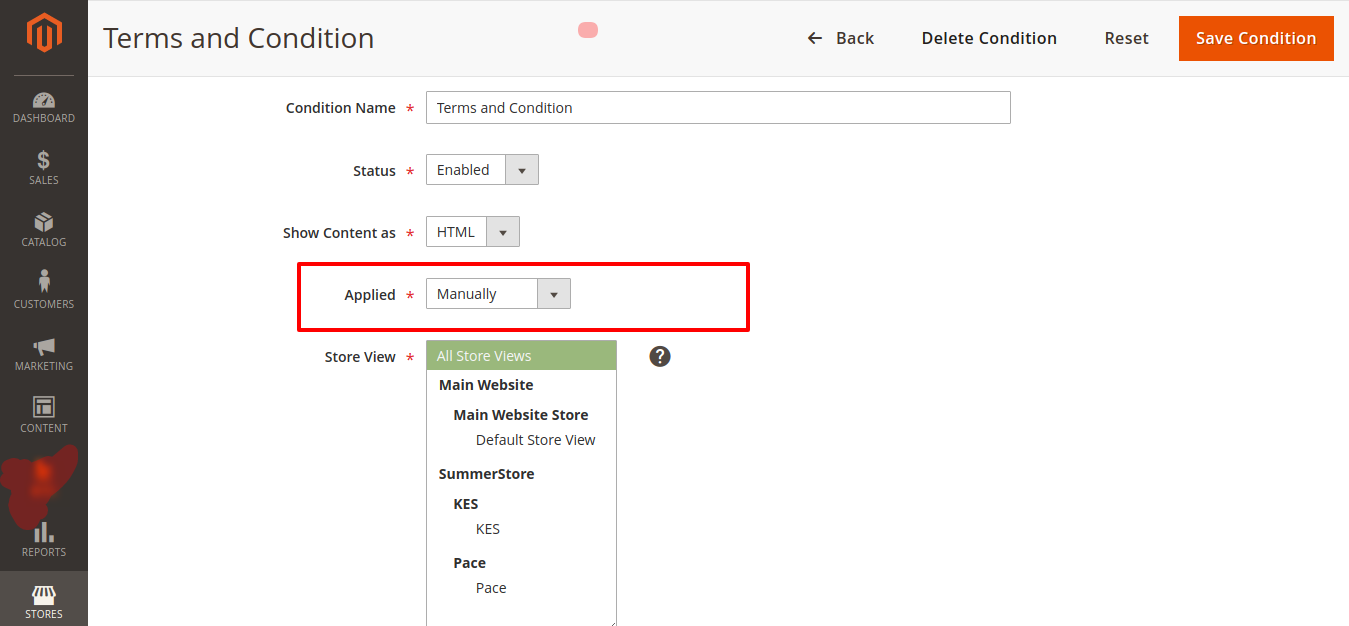Click the Save Condition button
Viewport: 1349px width, 626px height.
(x=1255, y=38)
